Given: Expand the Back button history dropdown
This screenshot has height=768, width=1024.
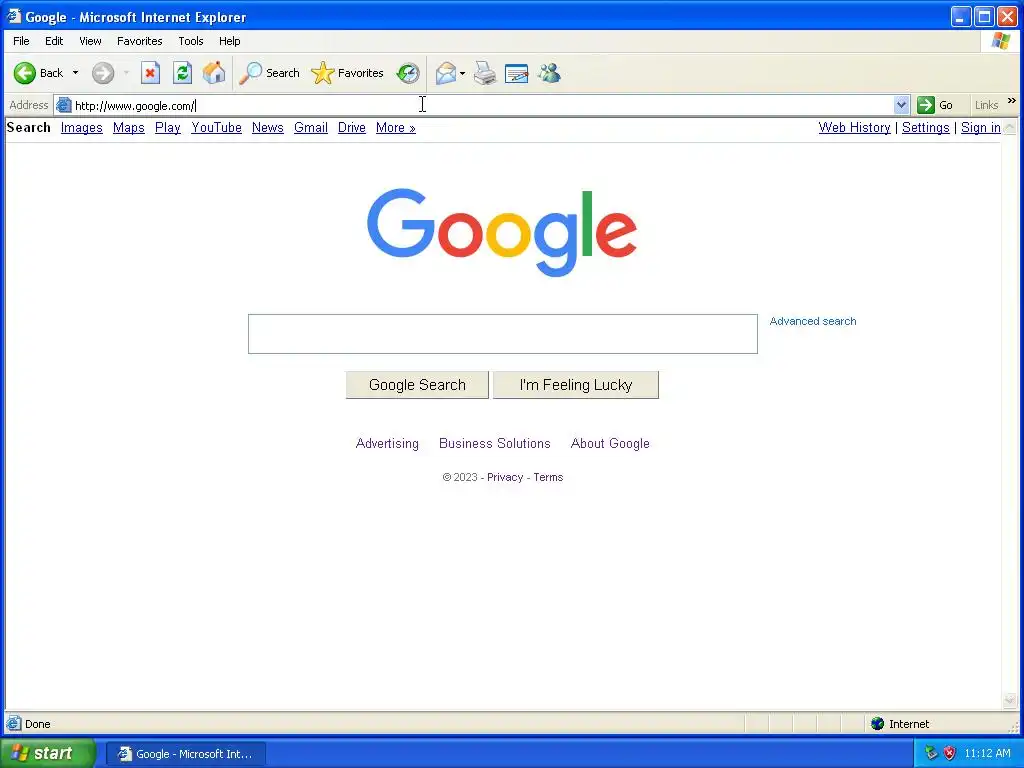Looking at the screenshot, I should click(x=75, y=73).
